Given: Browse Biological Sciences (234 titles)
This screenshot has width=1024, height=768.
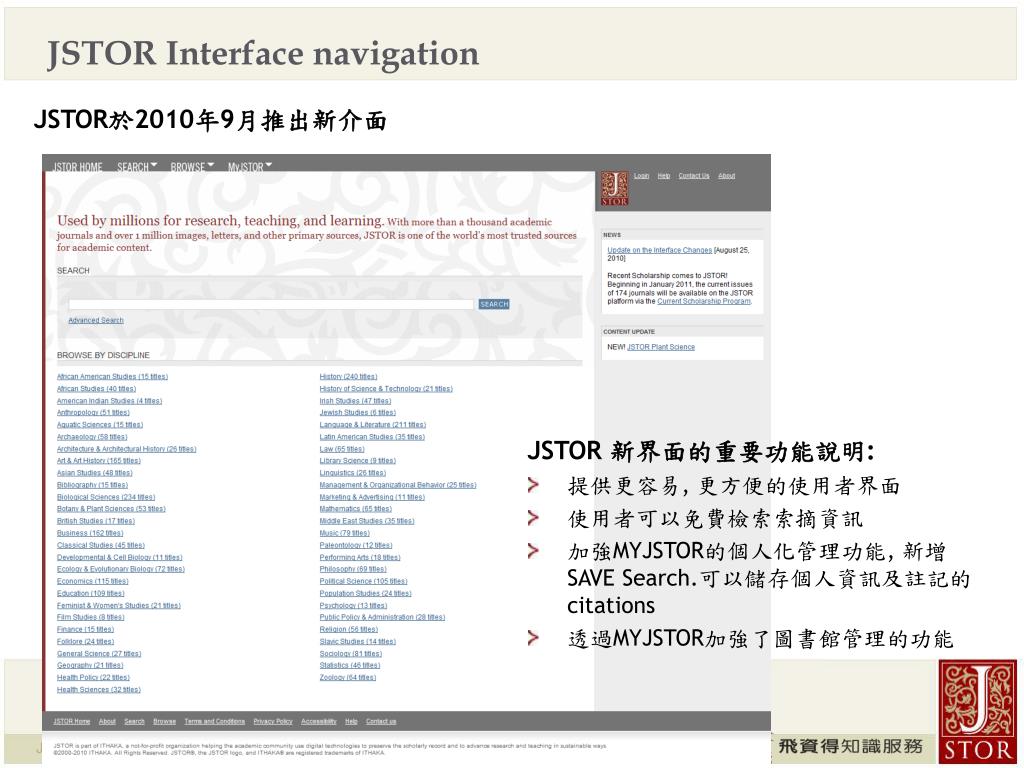Looking at the screenshot, I should point(106,497).
